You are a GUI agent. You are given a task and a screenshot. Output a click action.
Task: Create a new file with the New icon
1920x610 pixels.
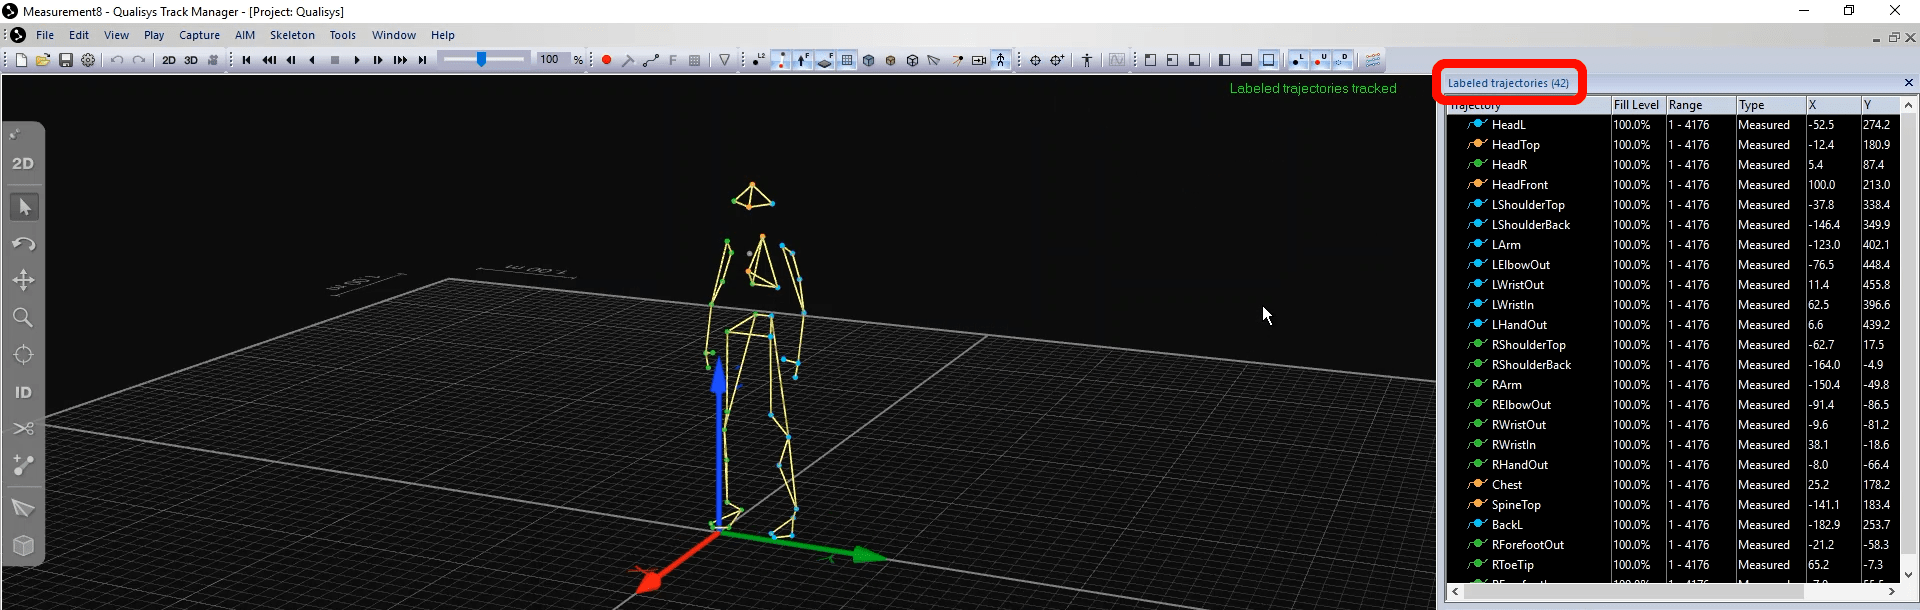pos(21,60)
